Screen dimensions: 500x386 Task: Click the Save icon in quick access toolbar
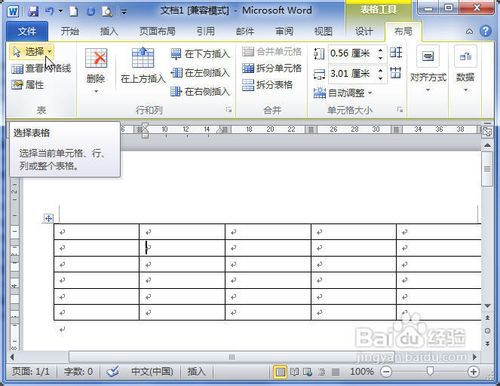click(x=33, y=12)
